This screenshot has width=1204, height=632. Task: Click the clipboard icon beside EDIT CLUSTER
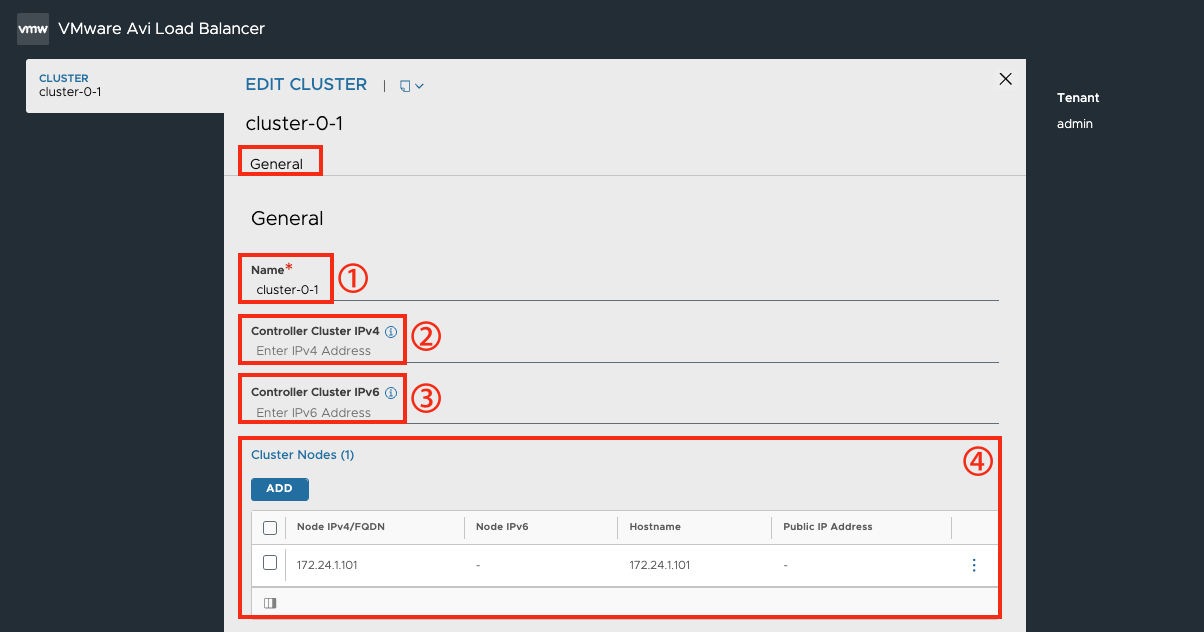point(405,86)
